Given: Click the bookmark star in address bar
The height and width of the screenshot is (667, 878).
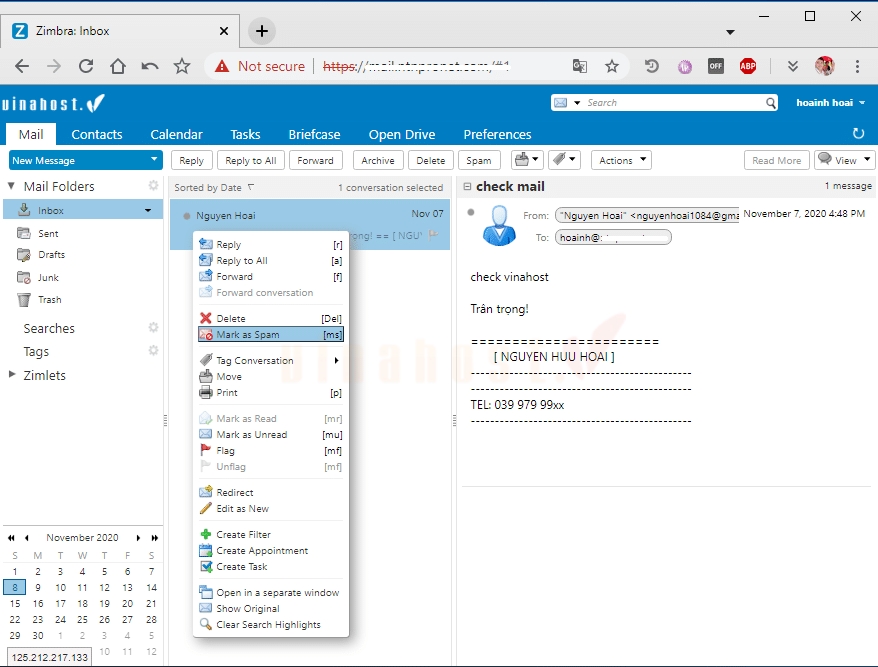Looking at the screenshot, I should (x=611, y=66).
